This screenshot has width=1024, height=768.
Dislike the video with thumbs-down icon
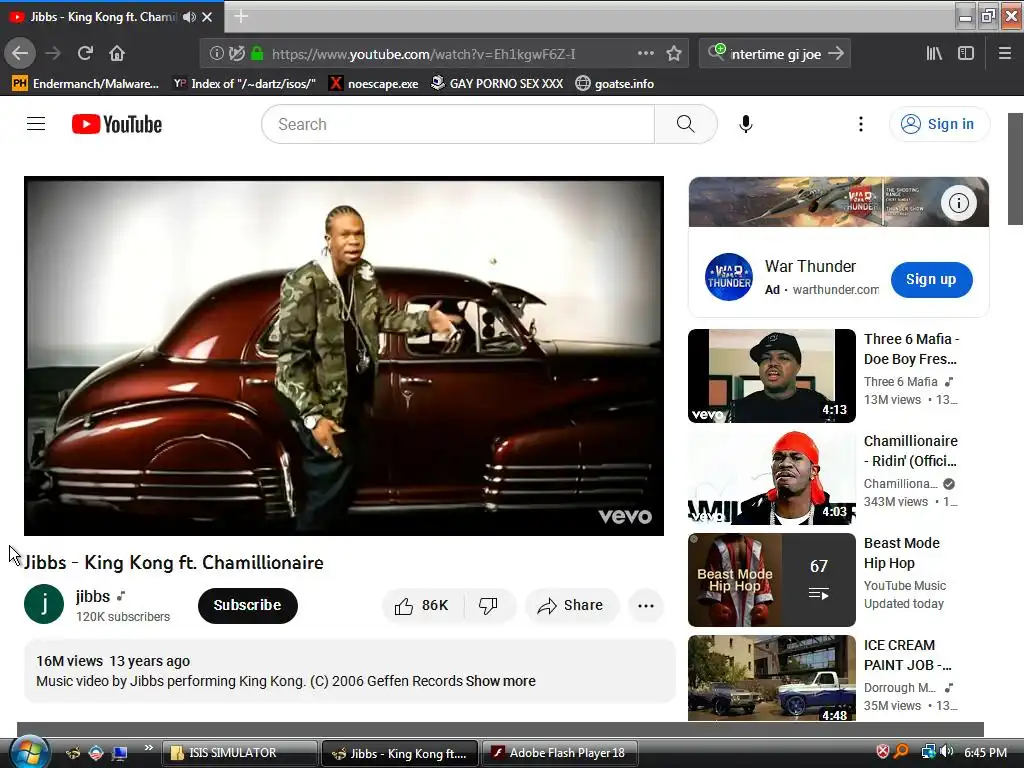point(488,606)
